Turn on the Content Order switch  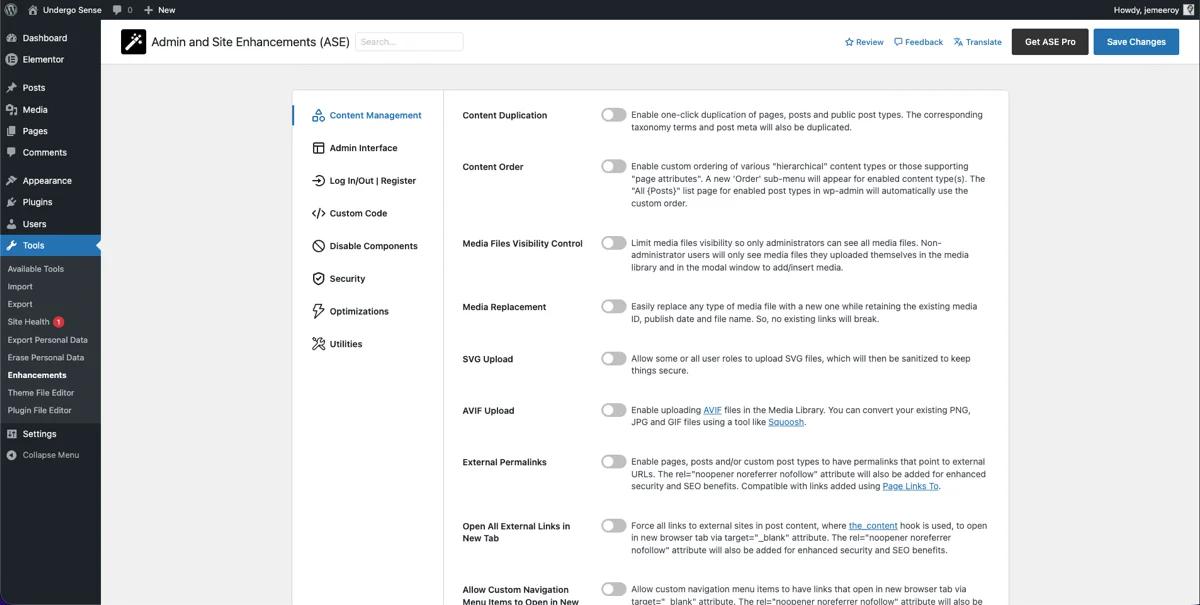(x=613, y=166)
